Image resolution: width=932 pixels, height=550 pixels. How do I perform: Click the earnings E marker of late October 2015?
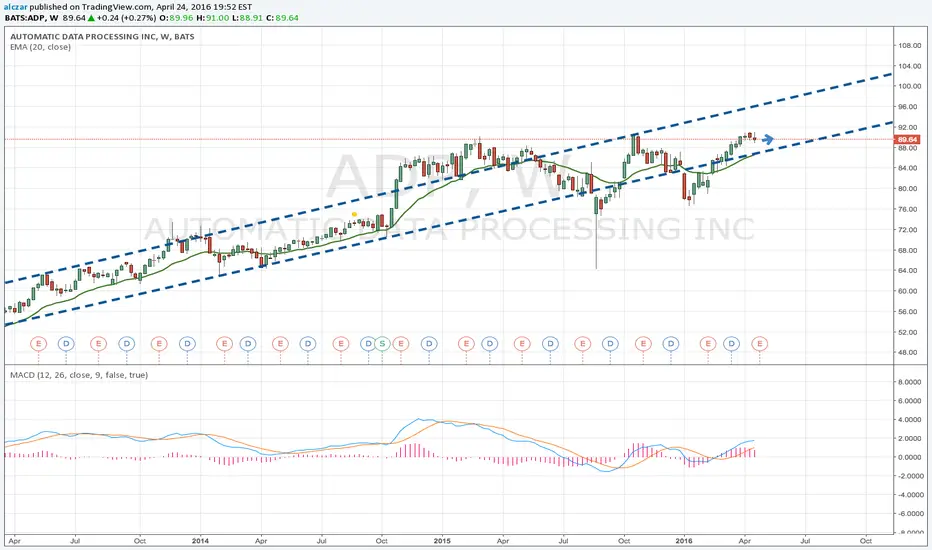[x=643, y=344]
